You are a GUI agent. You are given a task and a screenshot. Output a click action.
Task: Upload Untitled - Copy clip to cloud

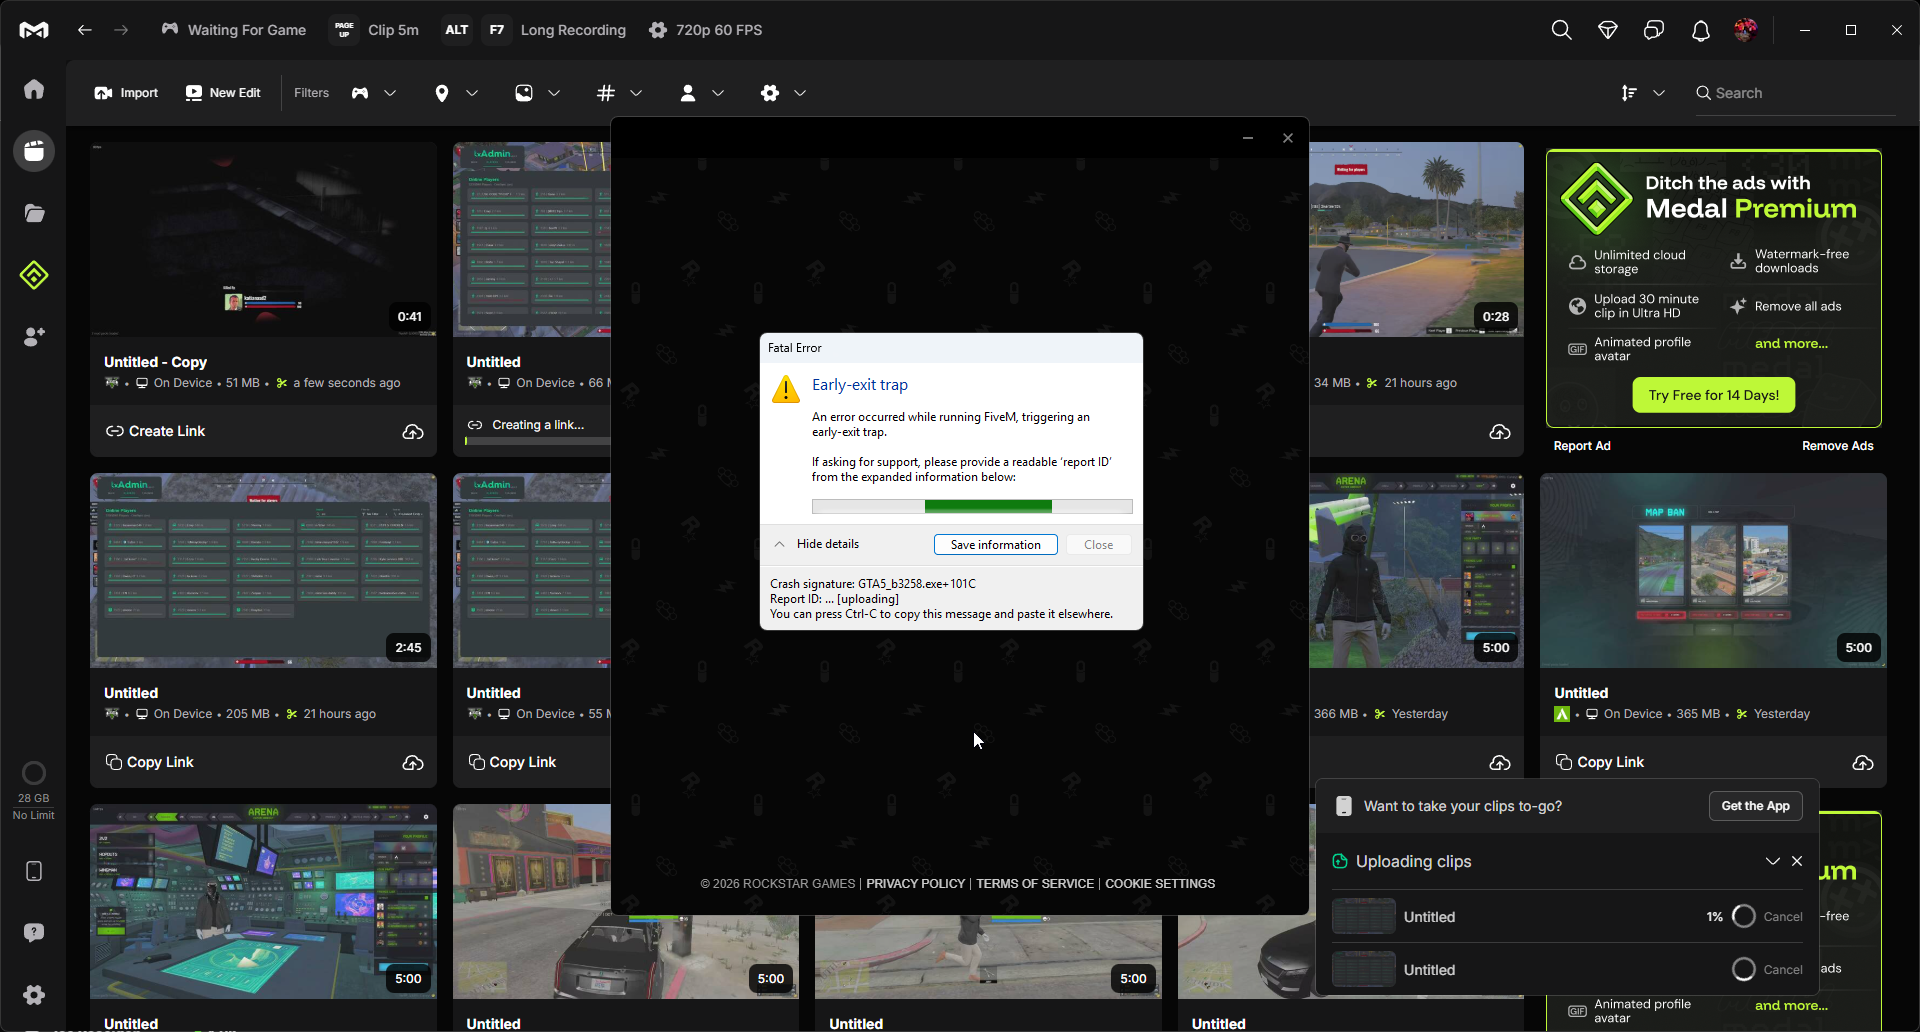coord(413,432)
